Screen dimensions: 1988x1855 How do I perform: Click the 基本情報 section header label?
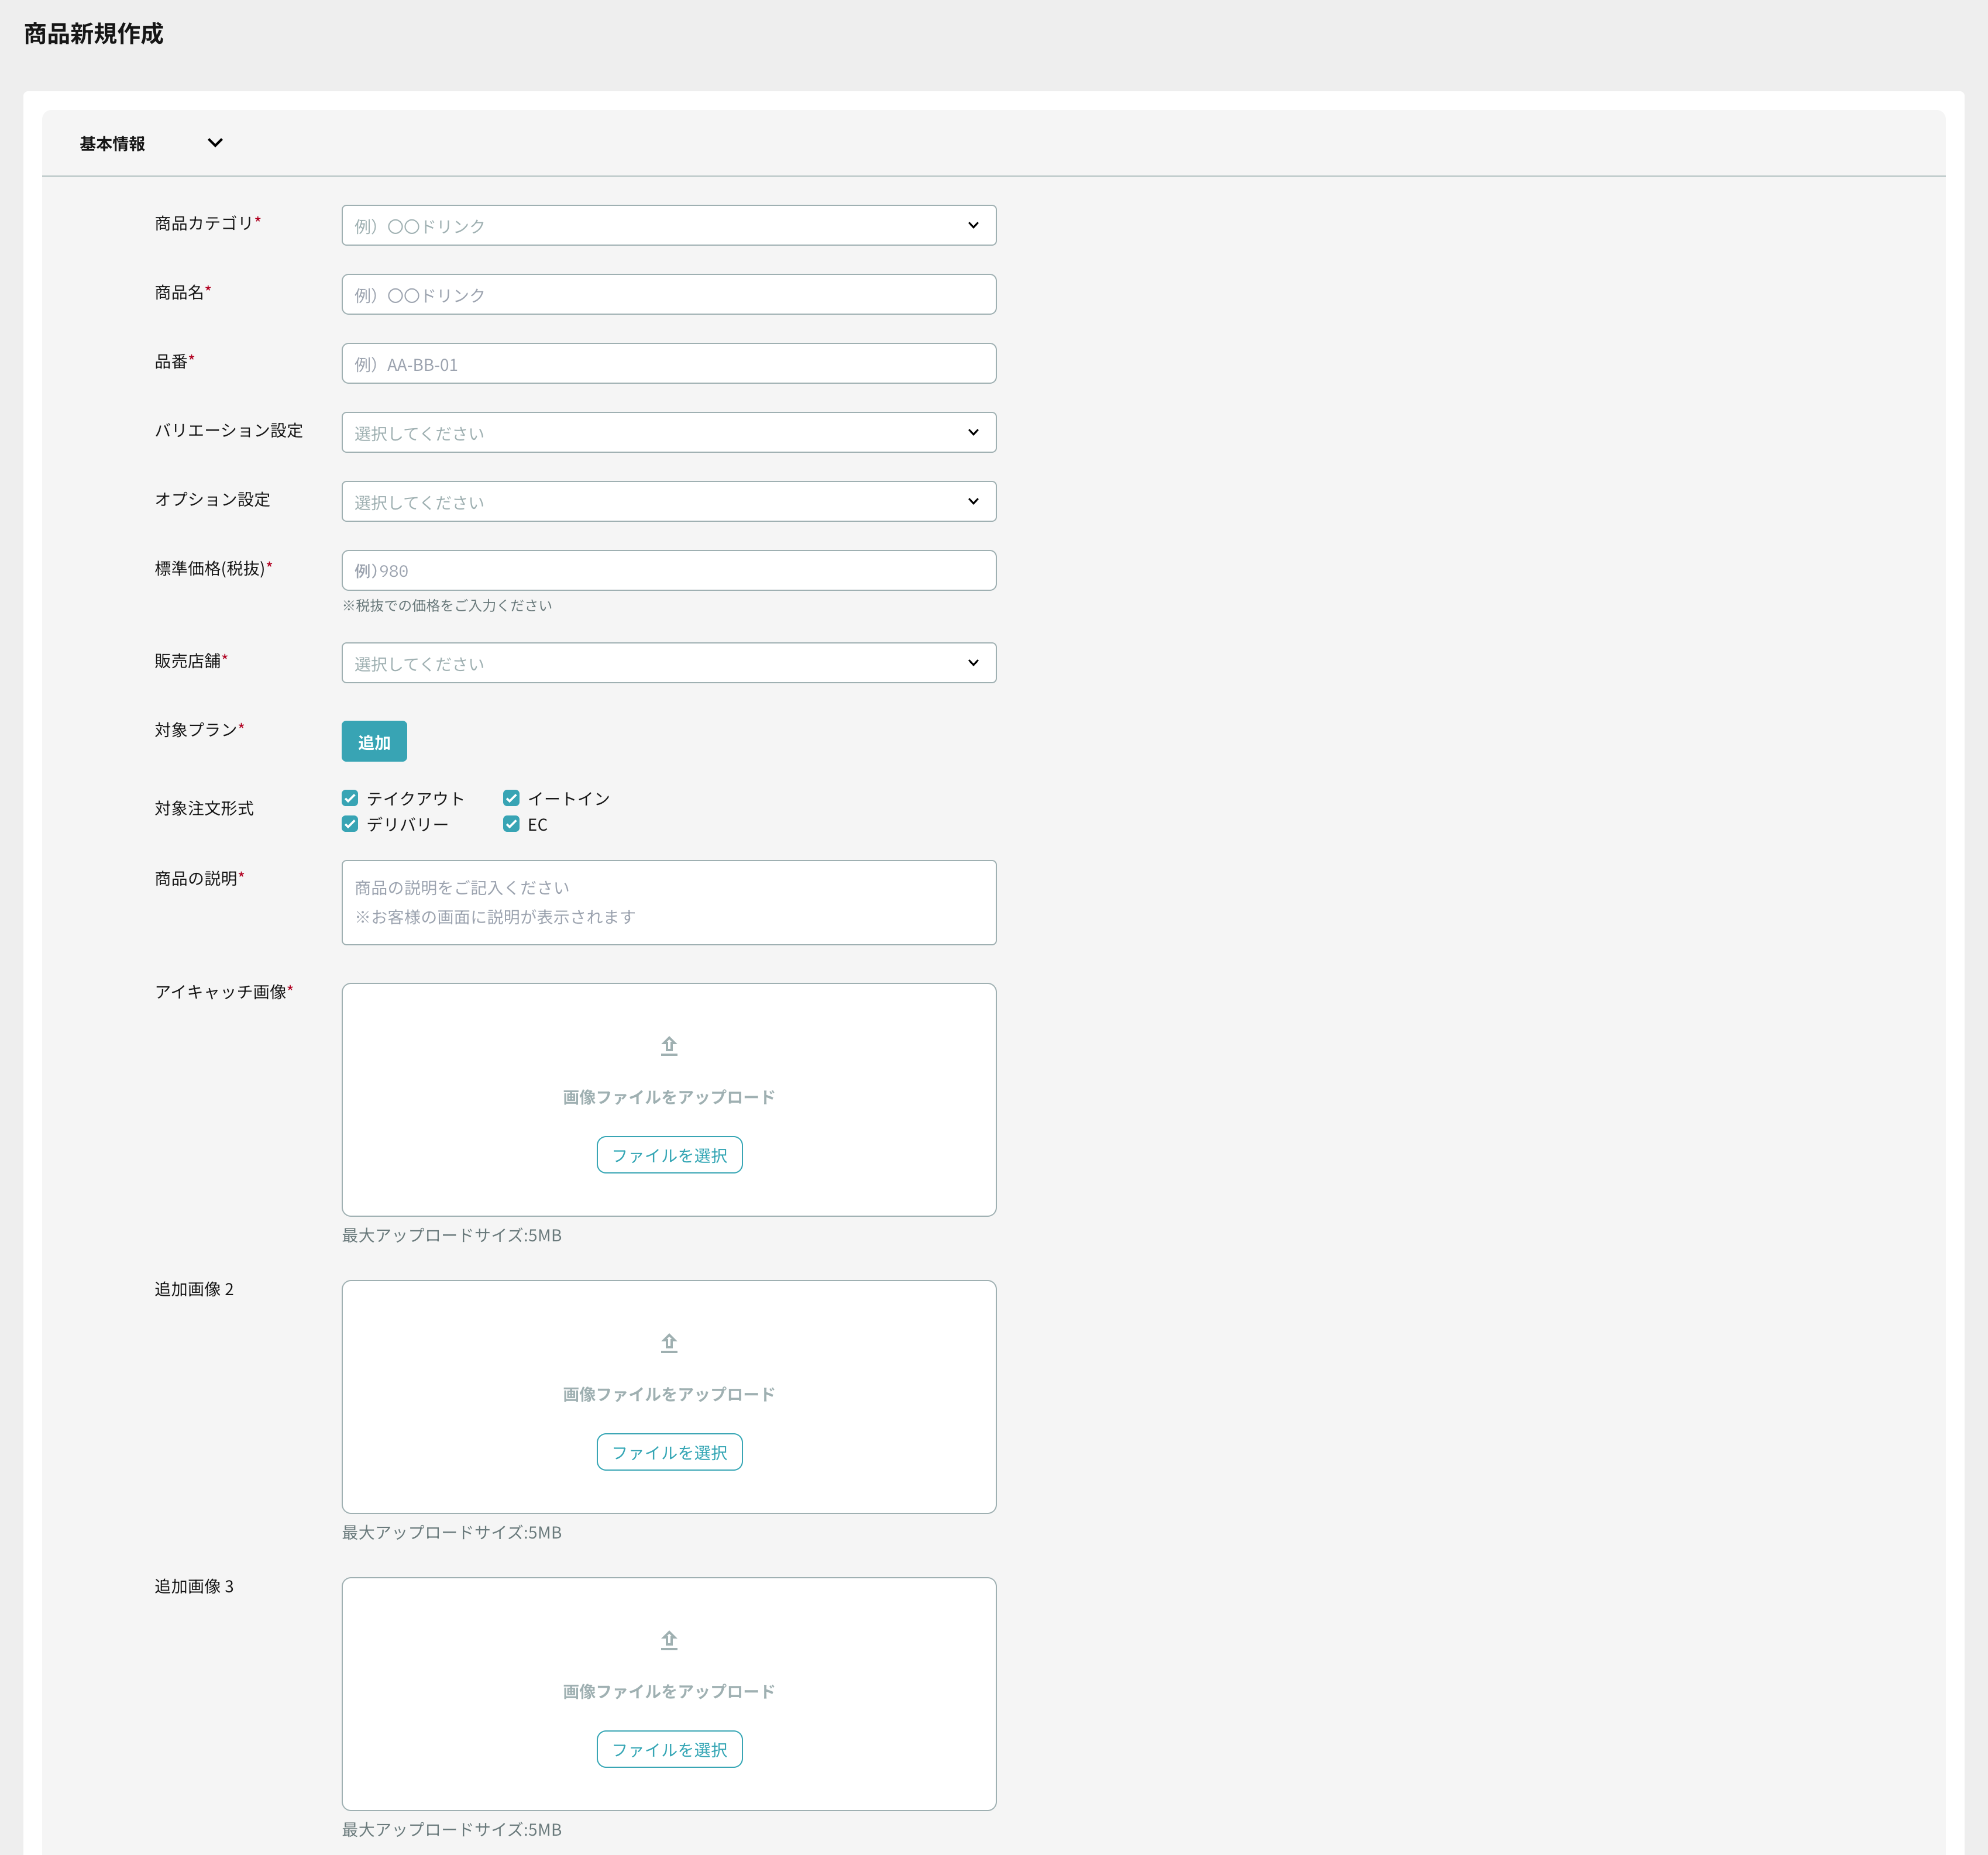[x=112, y=144]
